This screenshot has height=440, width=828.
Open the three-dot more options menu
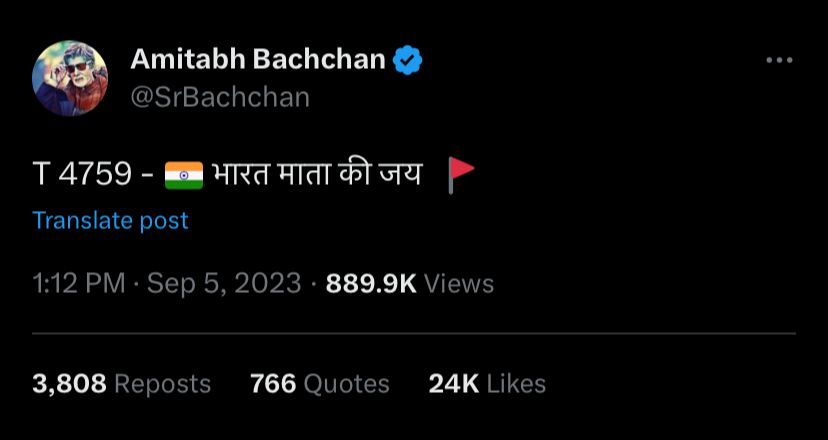coord(779,60)
